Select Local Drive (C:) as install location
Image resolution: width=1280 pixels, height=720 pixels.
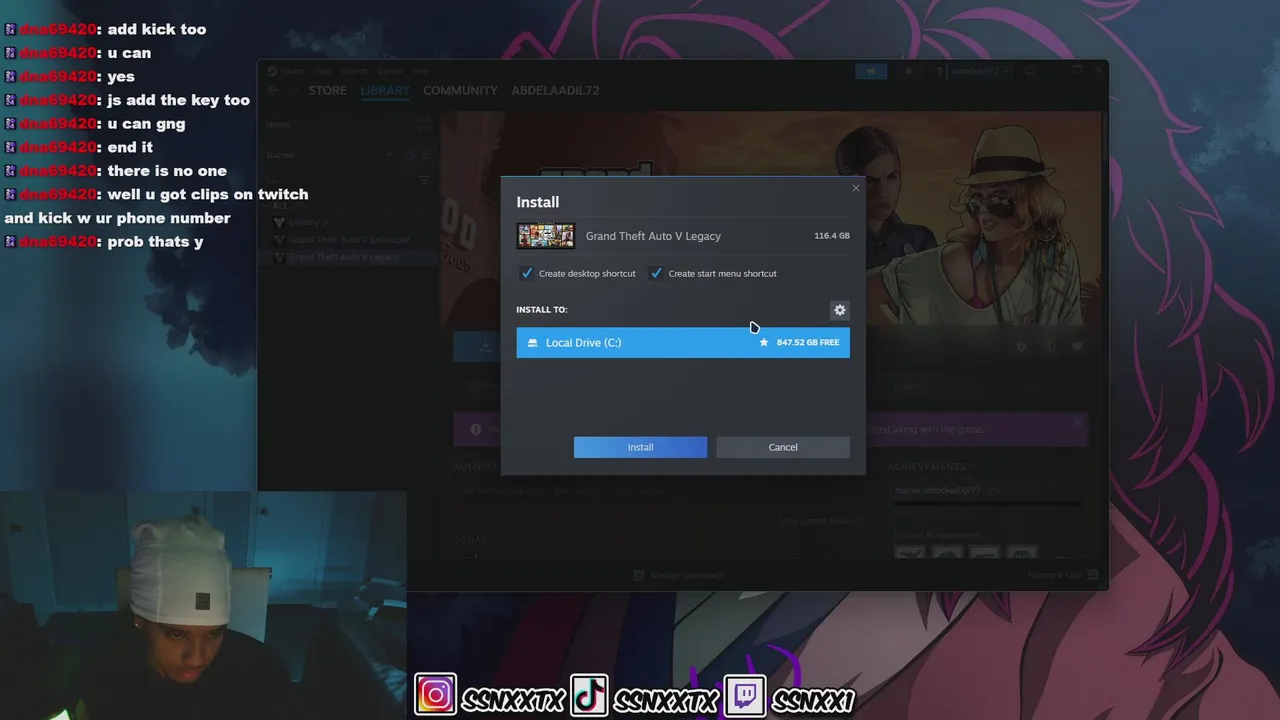(x=683, y=343)
